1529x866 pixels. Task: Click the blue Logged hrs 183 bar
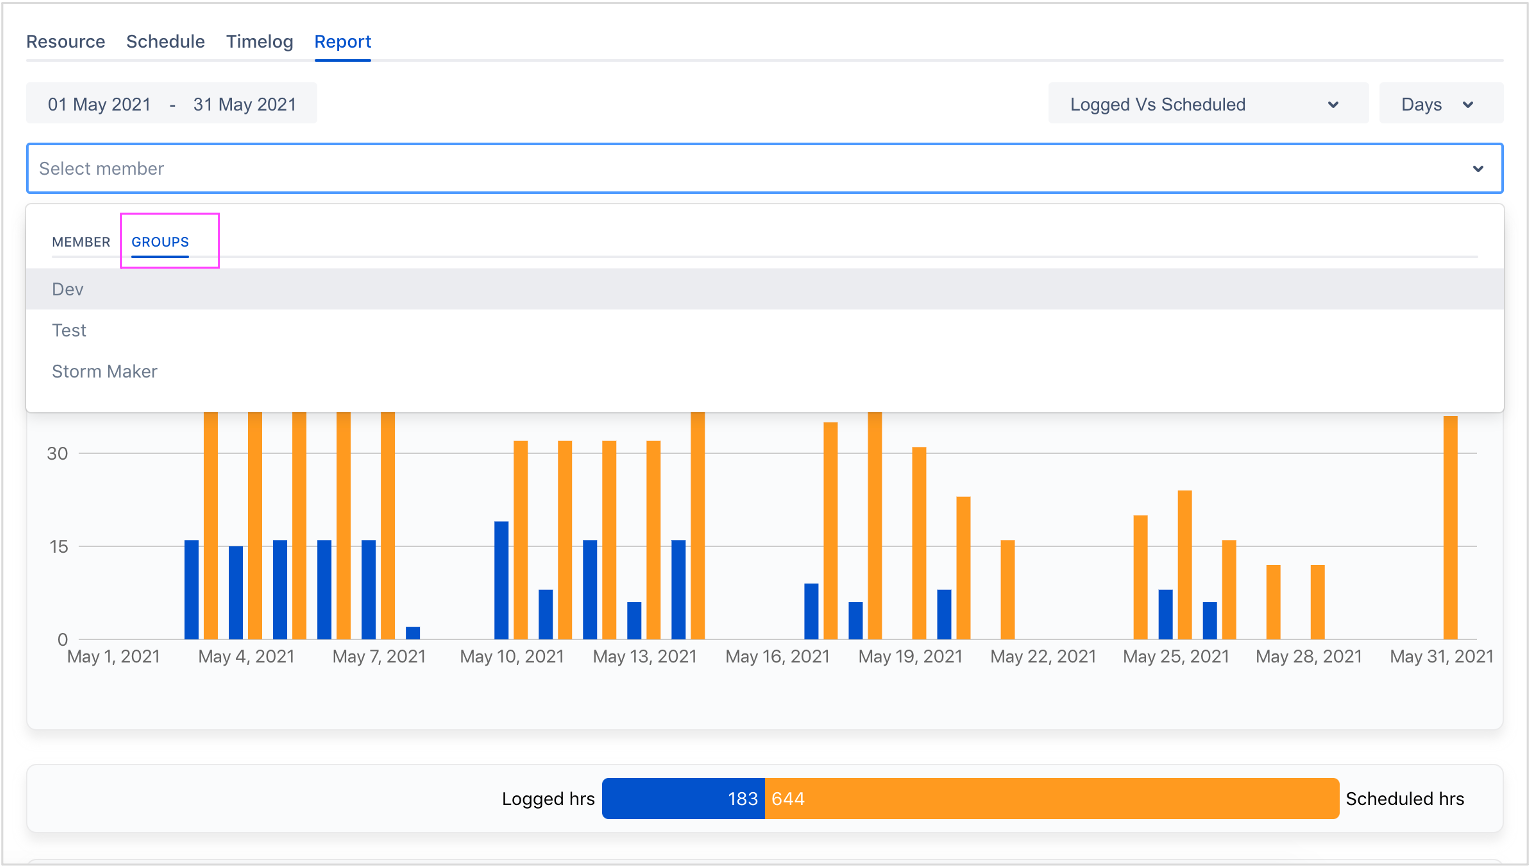(x=683, y=799)
